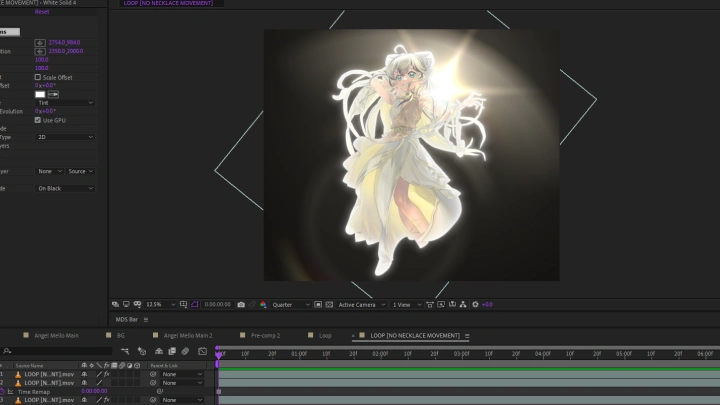Uncheck the Use GPU checkbox
The height and width of the screenshot is (405, 720).
[x=38, y=120]
